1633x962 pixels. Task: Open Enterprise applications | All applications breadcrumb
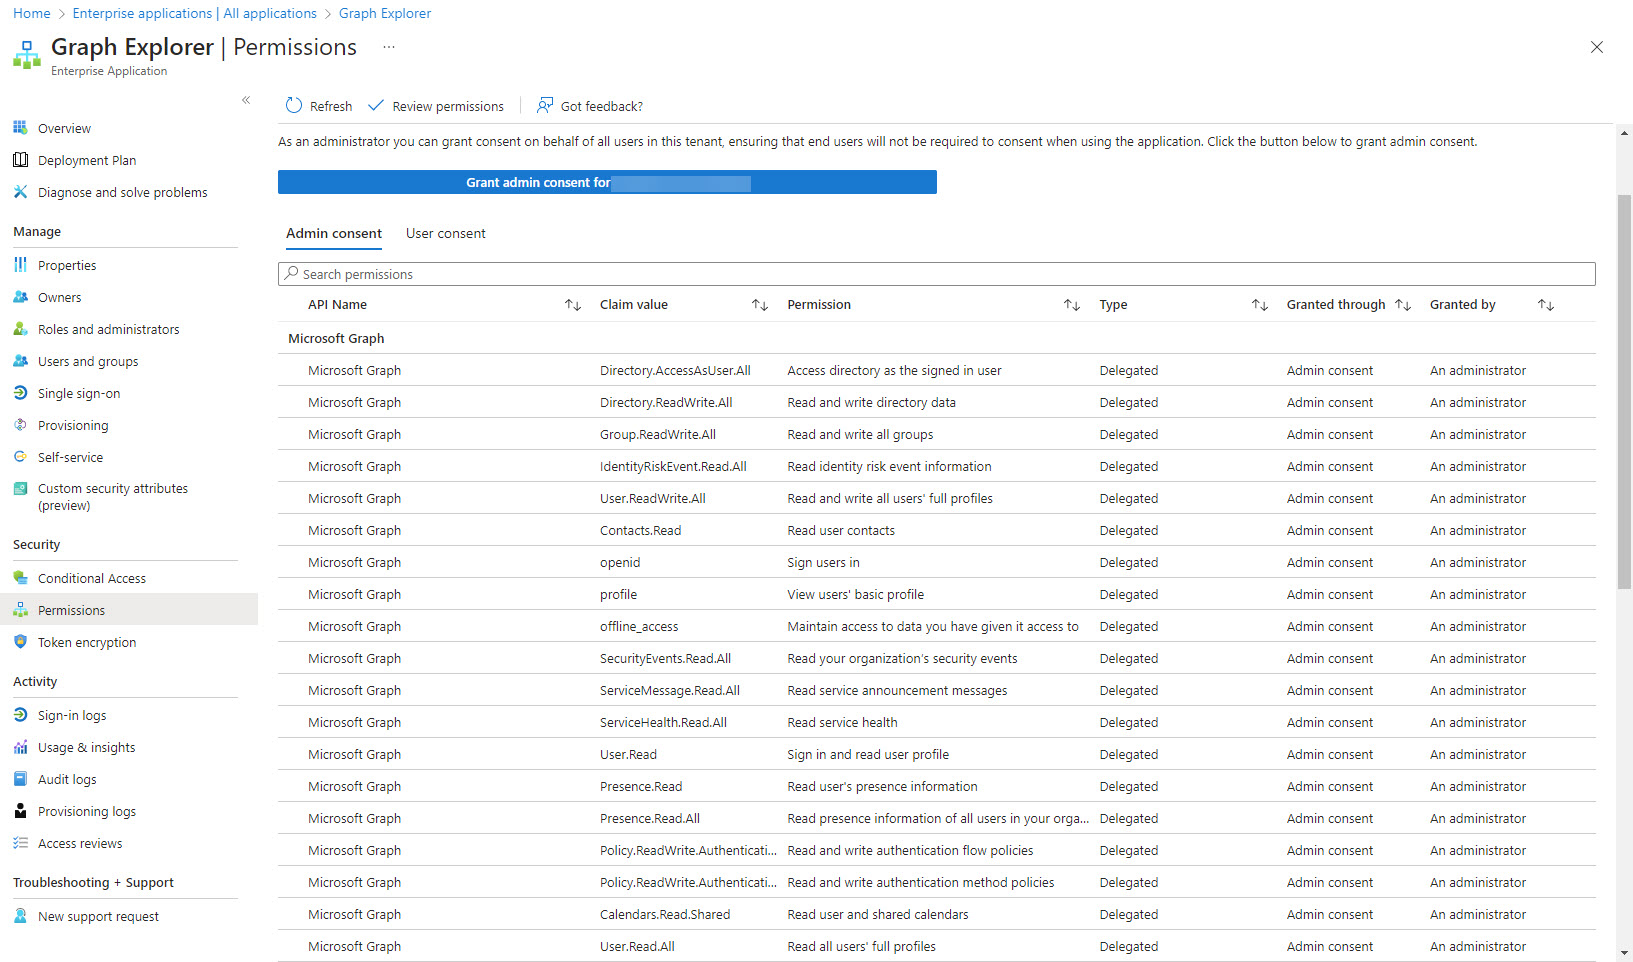(x=195, y=13)
